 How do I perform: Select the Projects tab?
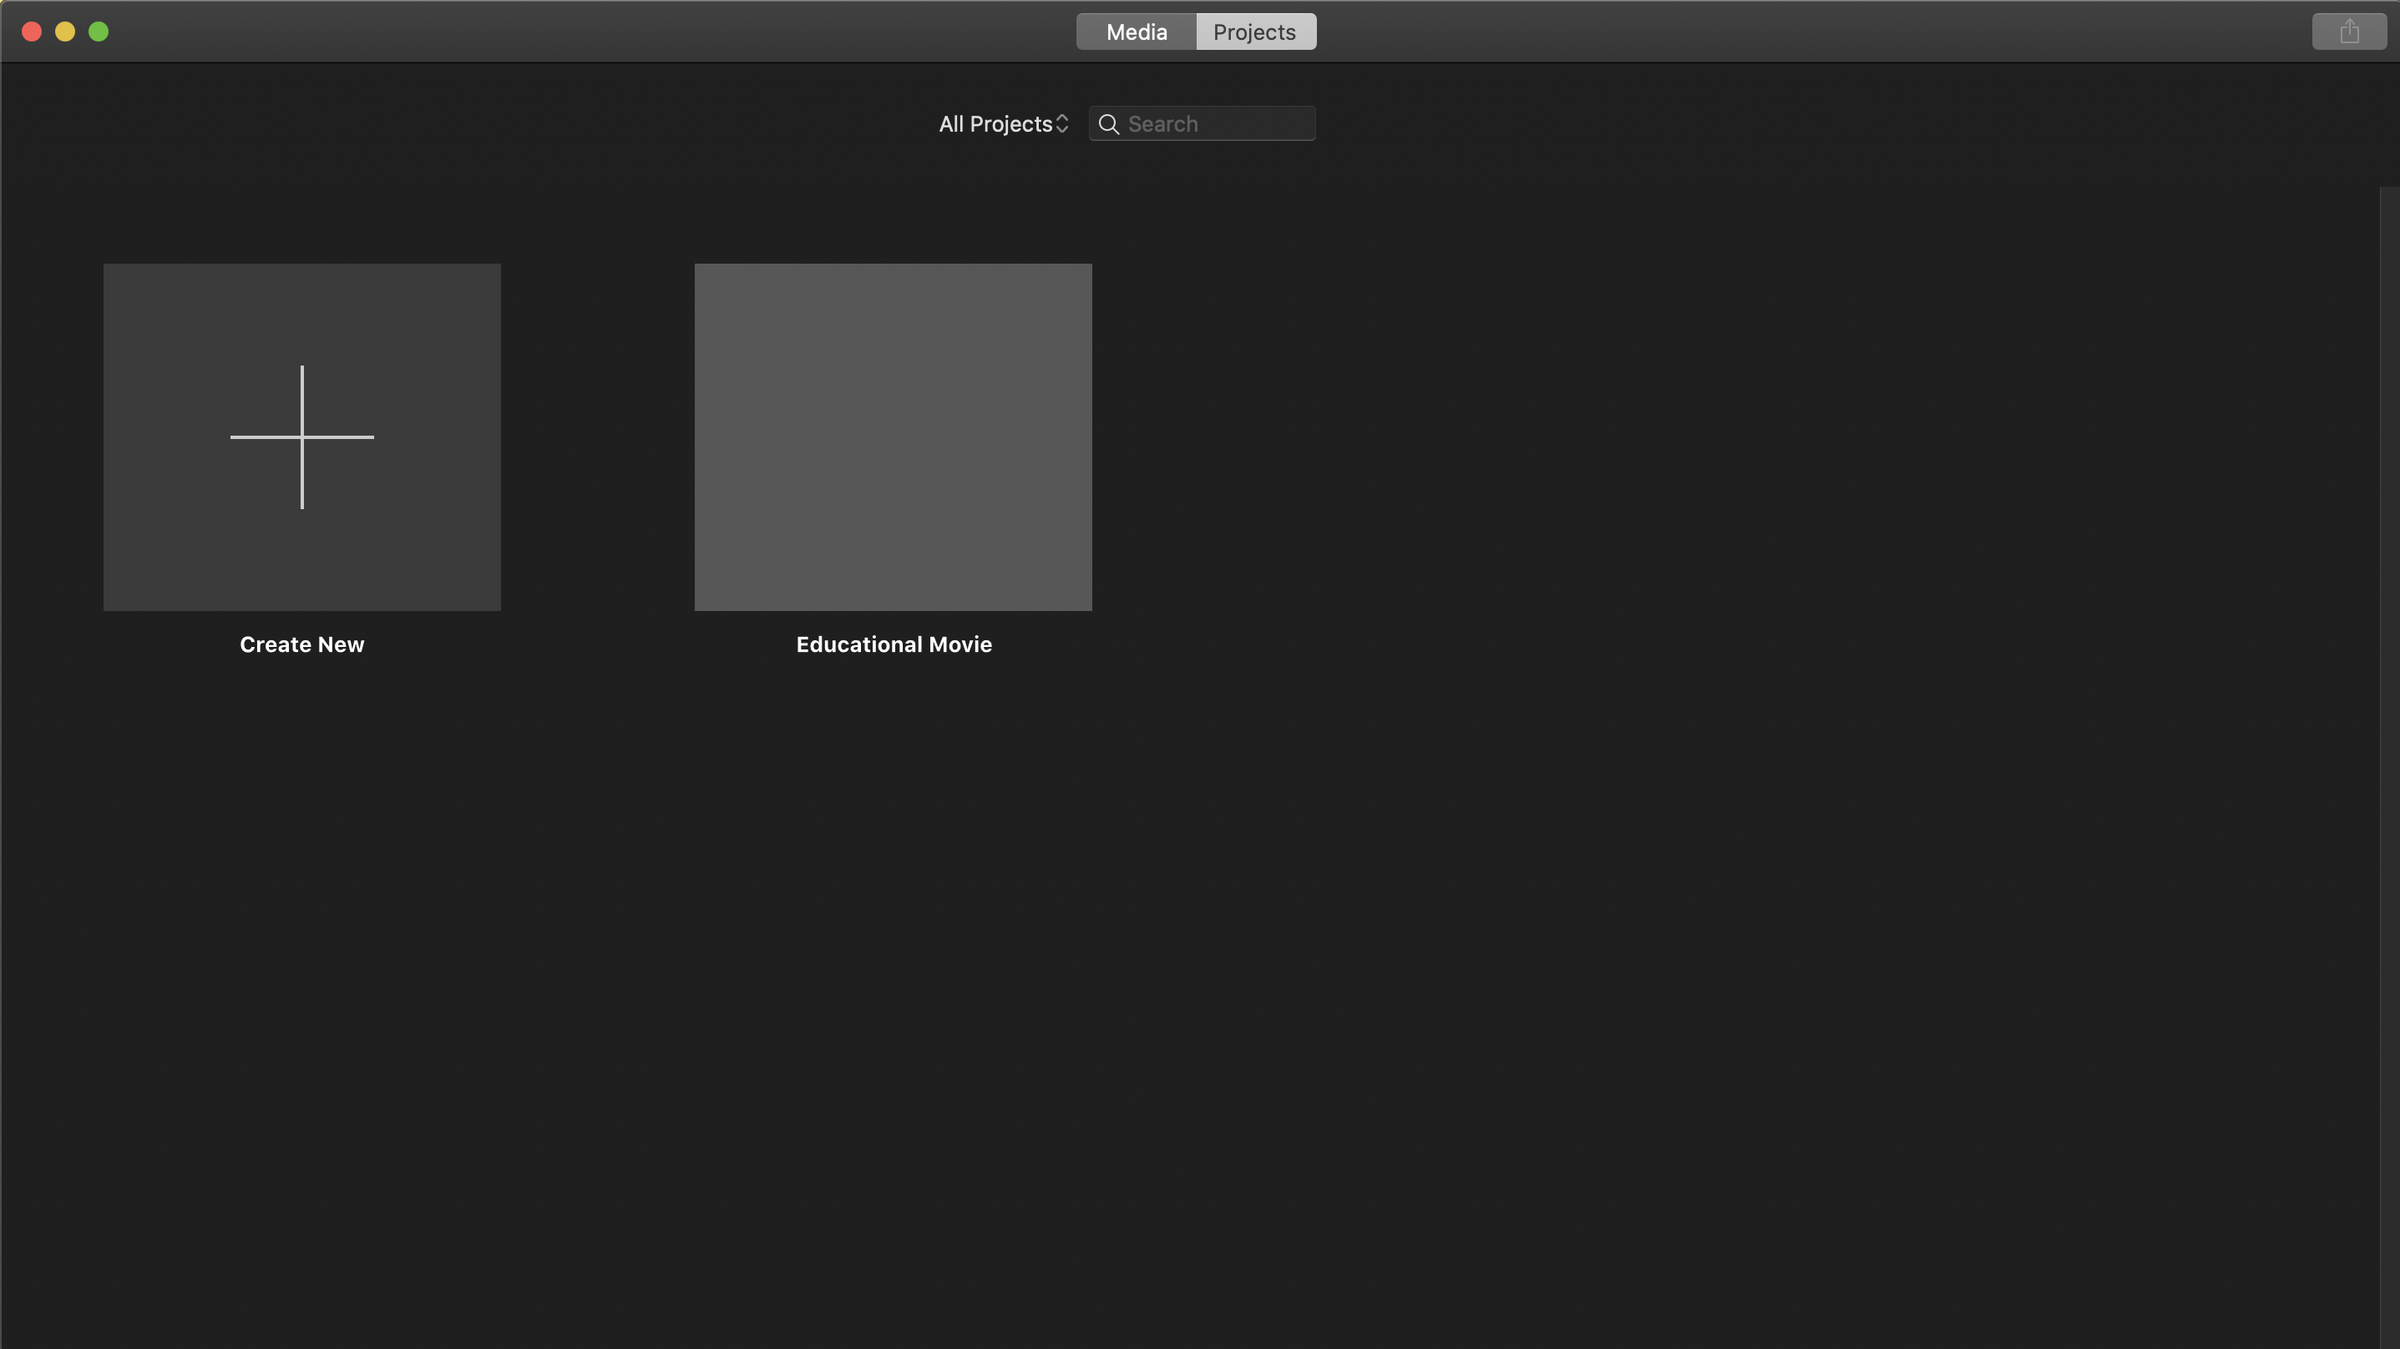pos(1255,32)
